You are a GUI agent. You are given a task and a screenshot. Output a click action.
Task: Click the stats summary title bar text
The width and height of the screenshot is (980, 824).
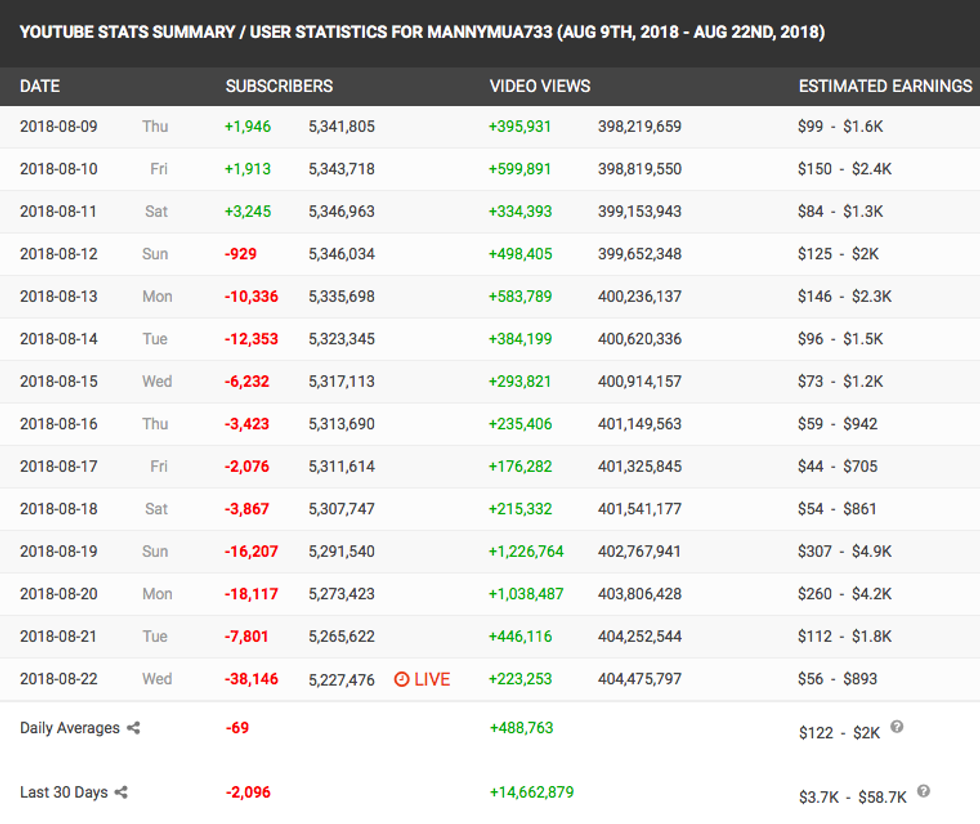pos(422,33)
